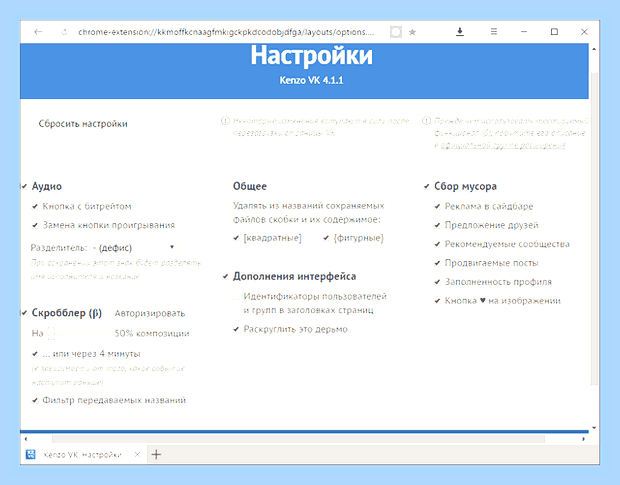Open the Разделитель (дефис) dropdown
The width and height of the screenshot is (620, 485).
pos(134,248)
